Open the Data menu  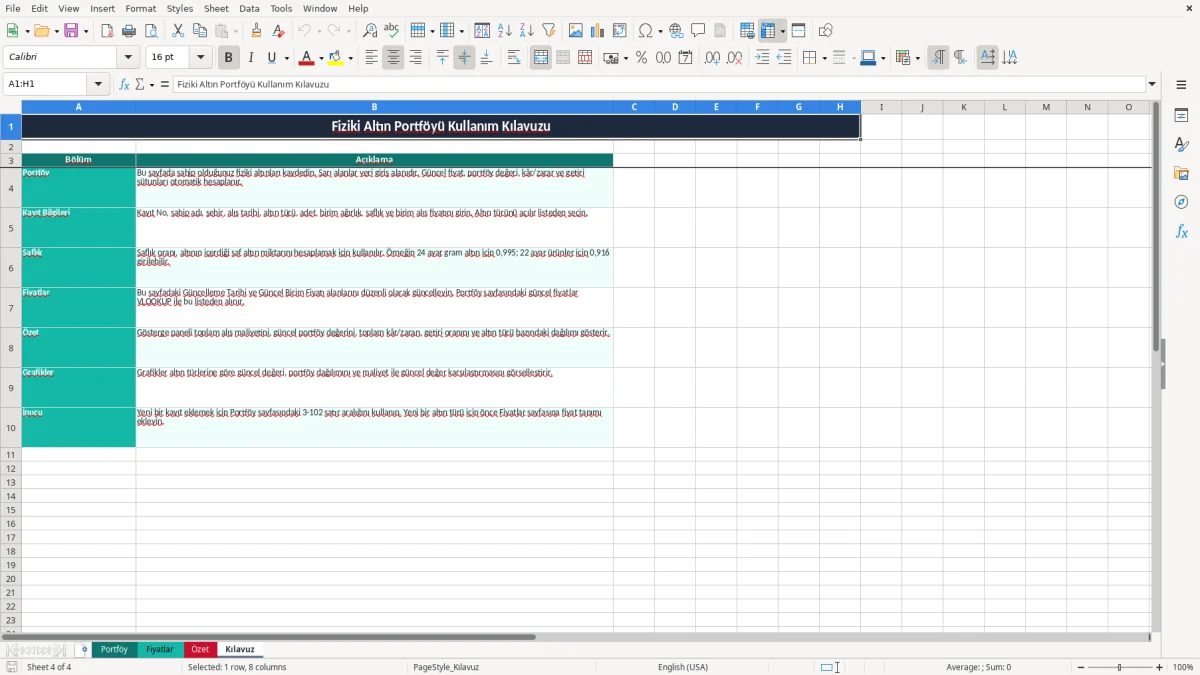[249, 8]
